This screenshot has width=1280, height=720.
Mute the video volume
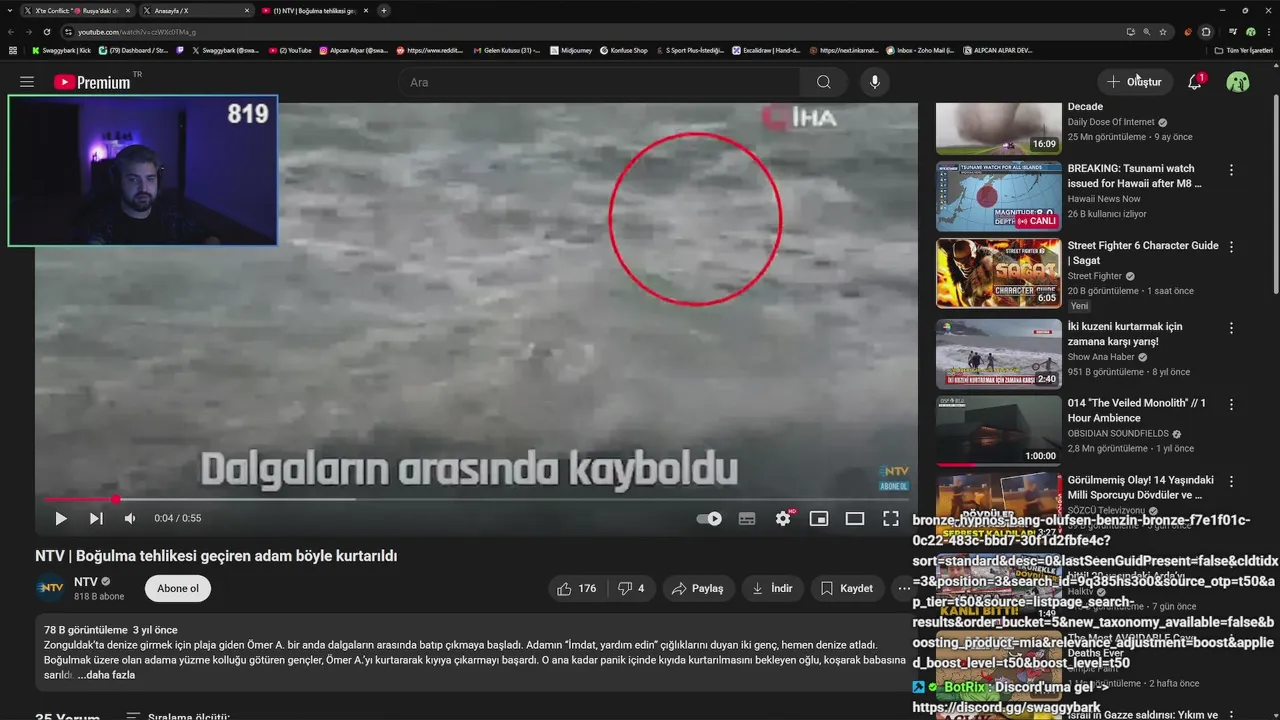pos(130,518)
